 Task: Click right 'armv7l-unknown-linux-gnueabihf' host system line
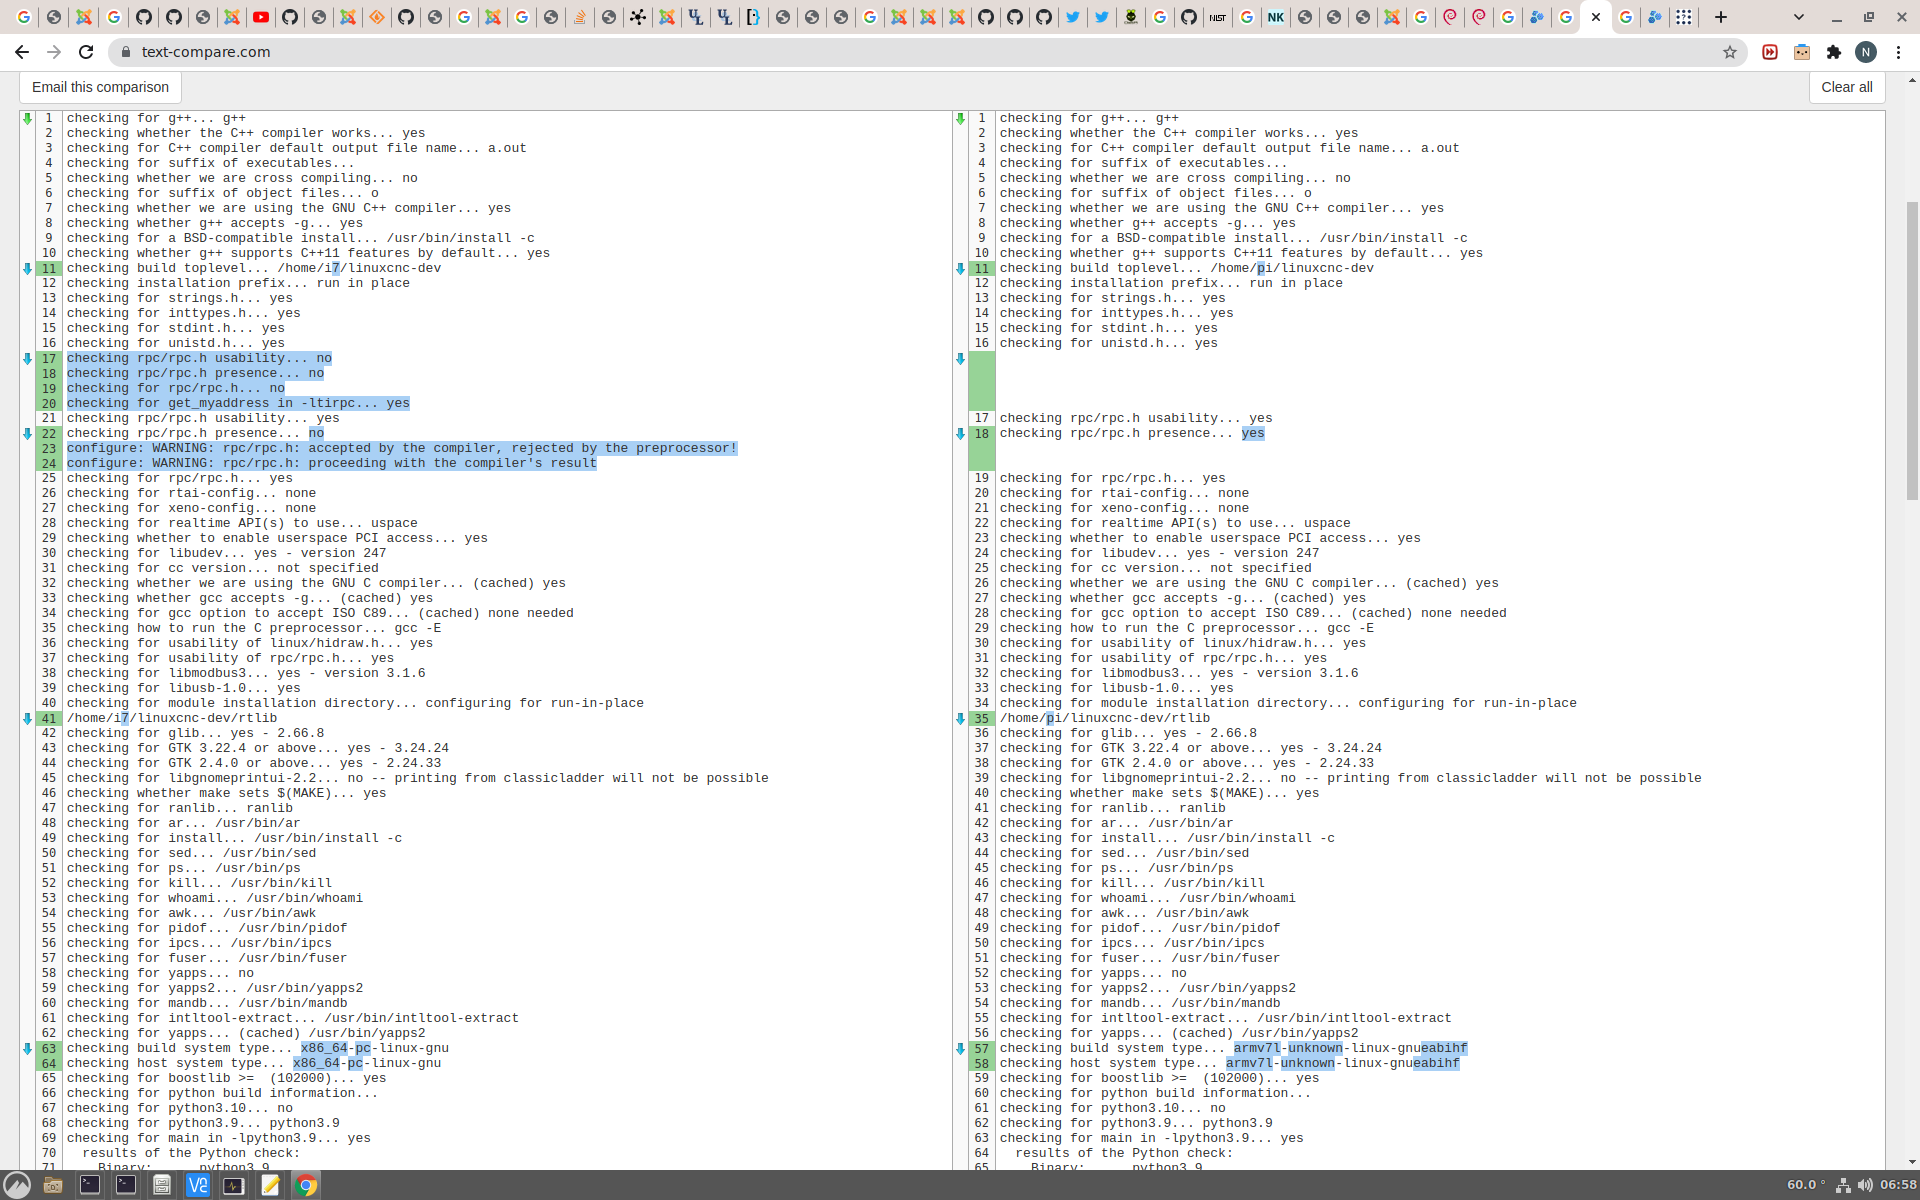coord(1230,1063)
